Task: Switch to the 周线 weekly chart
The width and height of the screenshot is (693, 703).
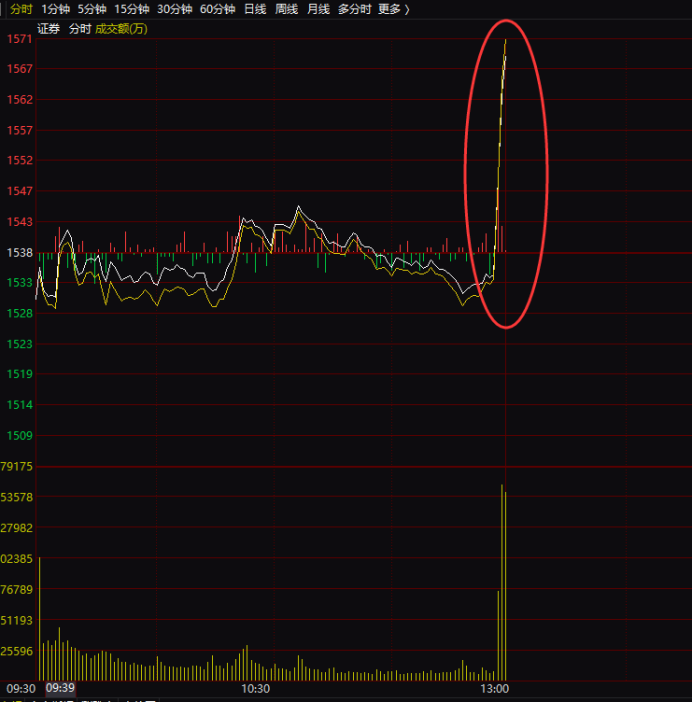Action: click(x=287, y=9)
